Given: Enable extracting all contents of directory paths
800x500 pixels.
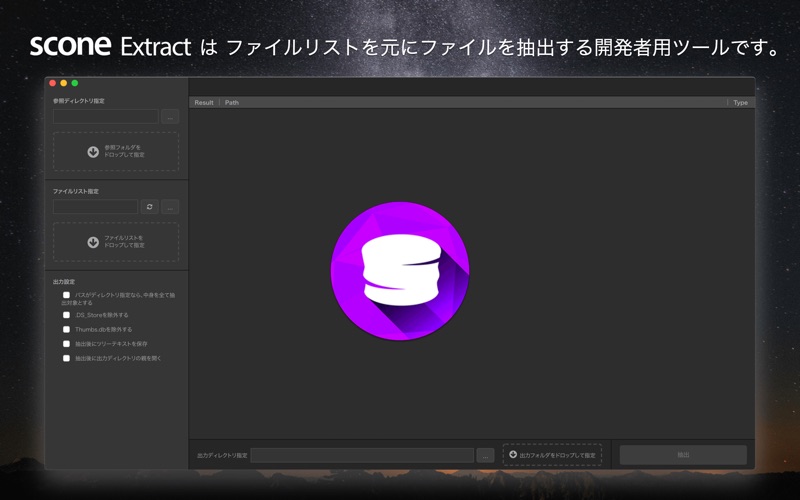Looking at the screenshot, I should coord(66,295).
